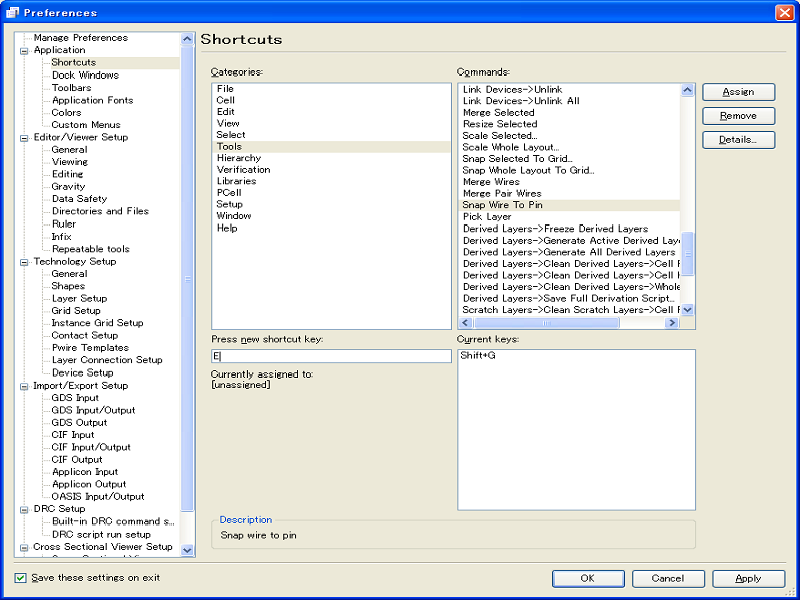The width and height of the screenshot is (800, 600).
Task: Toggle Save these settings on exit
Action: (21, 578)
